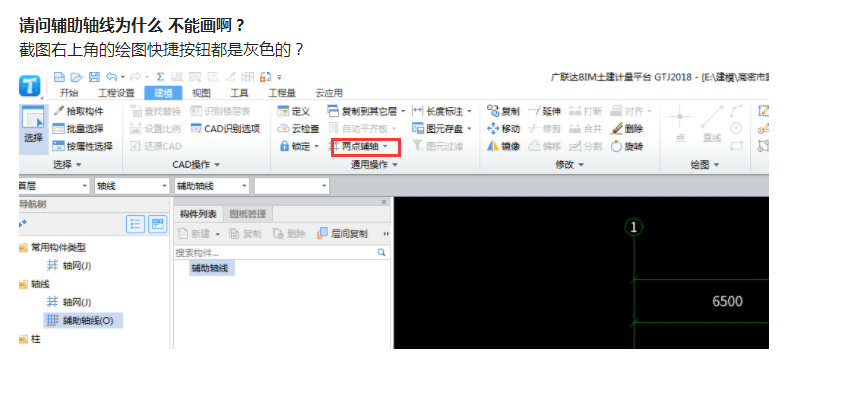Click the 镜像 mirror tool
This screenshot has width=848, height=393.
(504, 146)
